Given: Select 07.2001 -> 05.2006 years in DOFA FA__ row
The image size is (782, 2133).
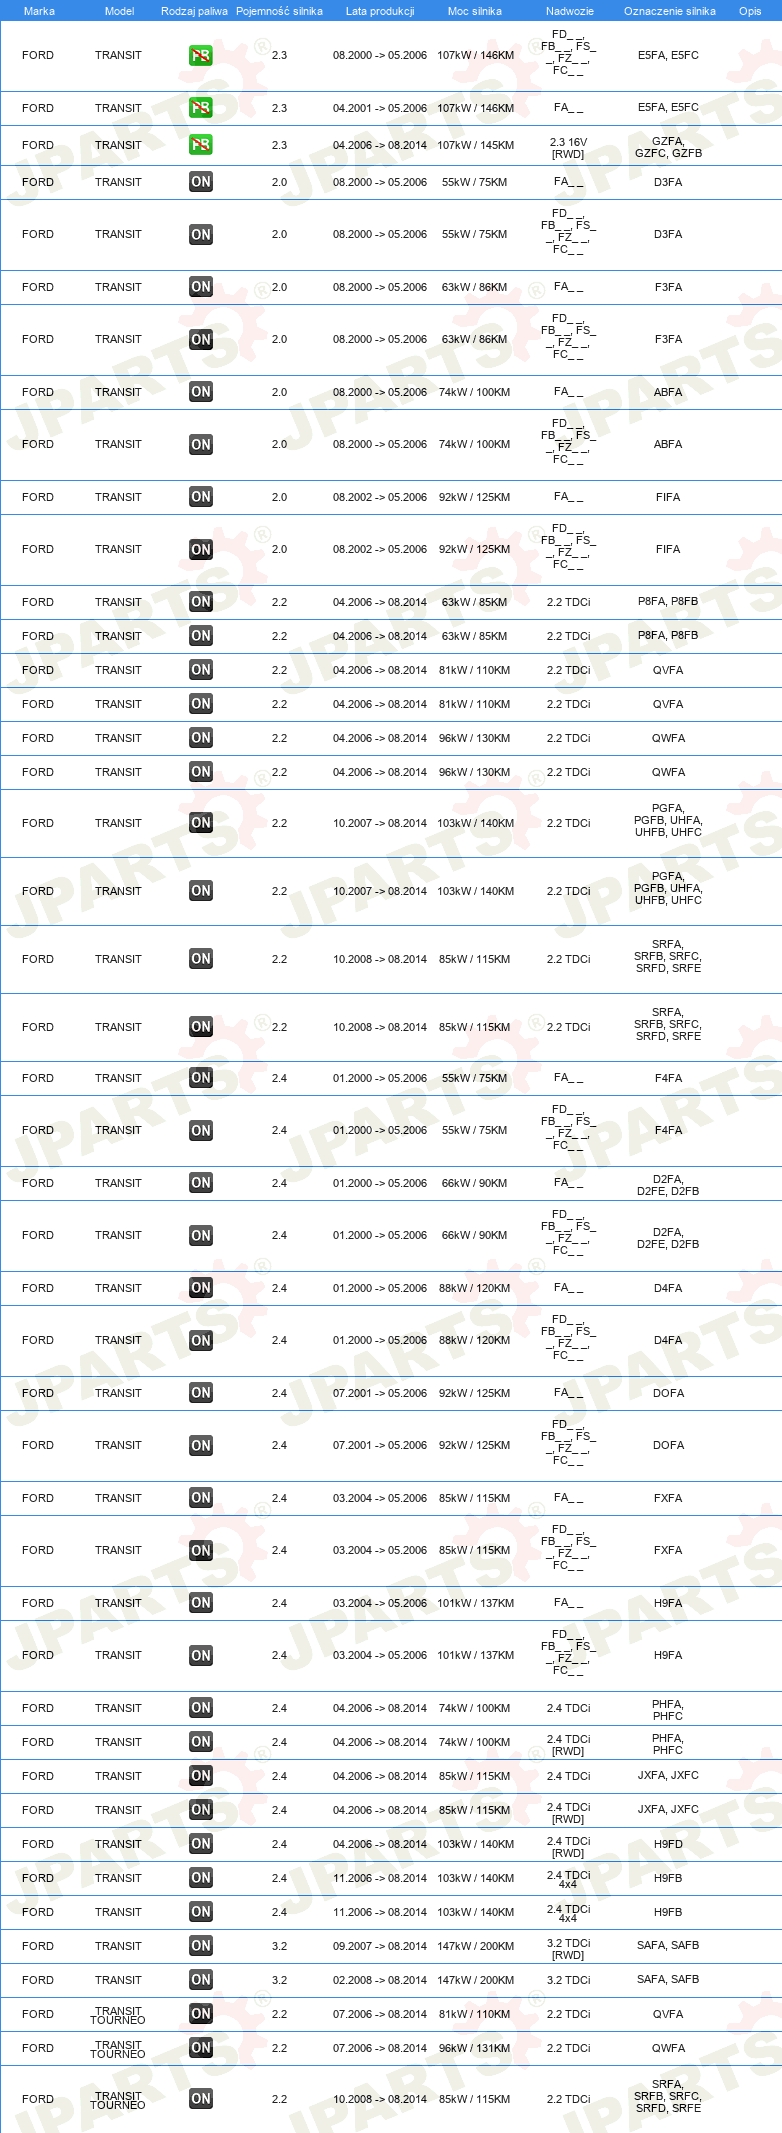Looking at the screenshot, I should [380, 1393].
